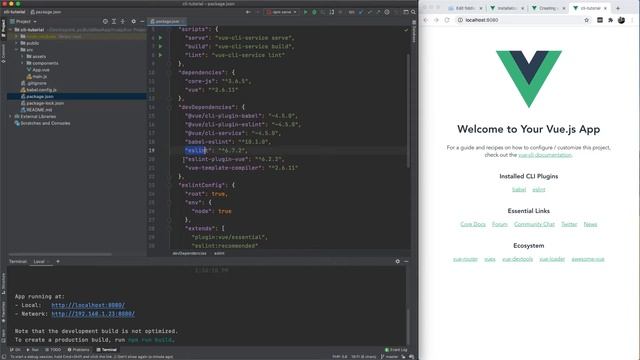Click the babel plugin link
This screenshot has height=360, width=640.
point(519,189)
